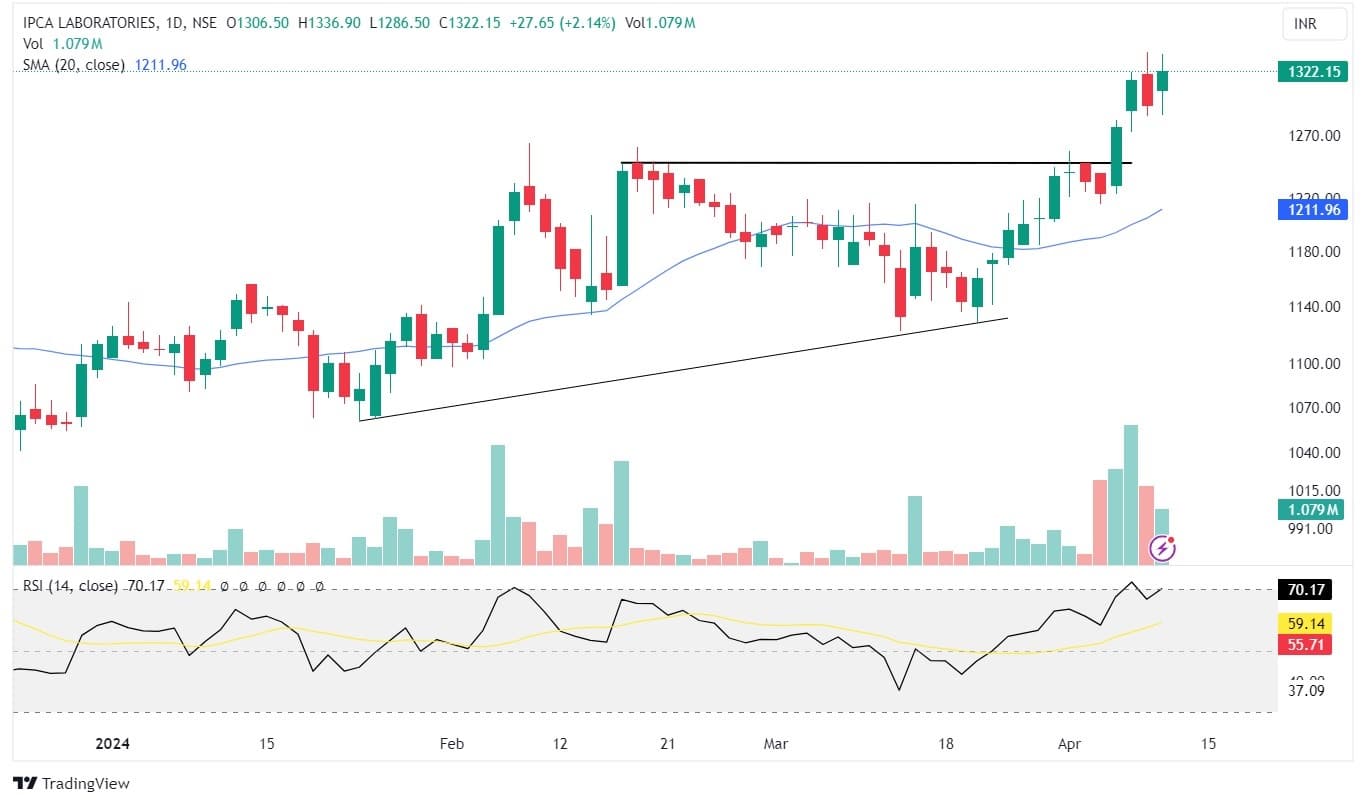
Task: Click the latest green candlestick
Action: (1162, 81)
